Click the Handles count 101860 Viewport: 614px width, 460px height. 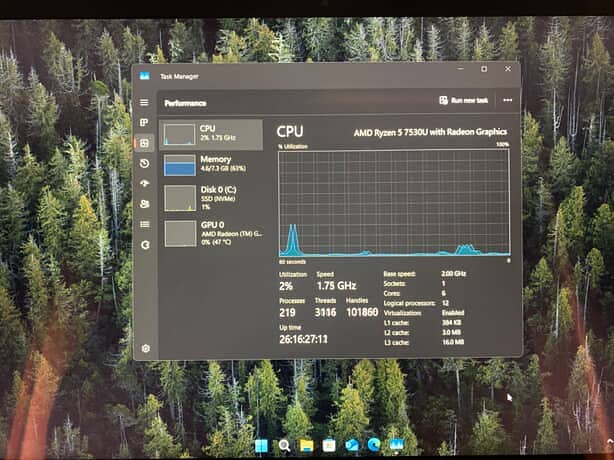(362, 312)
